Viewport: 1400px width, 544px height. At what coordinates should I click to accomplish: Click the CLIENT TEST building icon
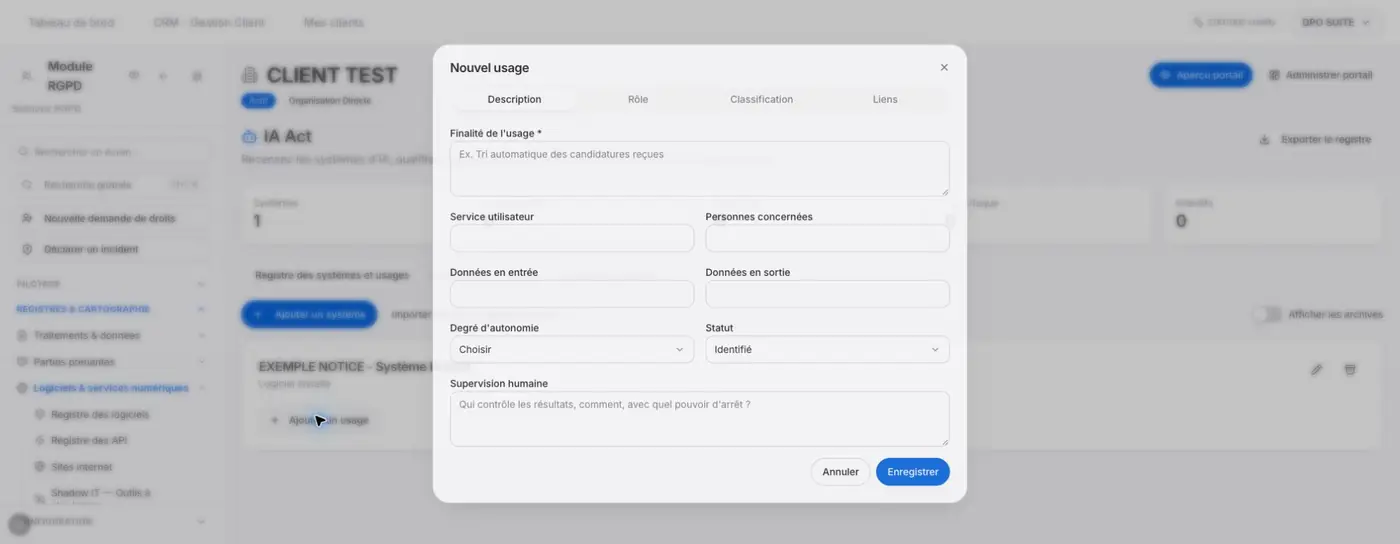pyautogui.click(x=250, y=76)
